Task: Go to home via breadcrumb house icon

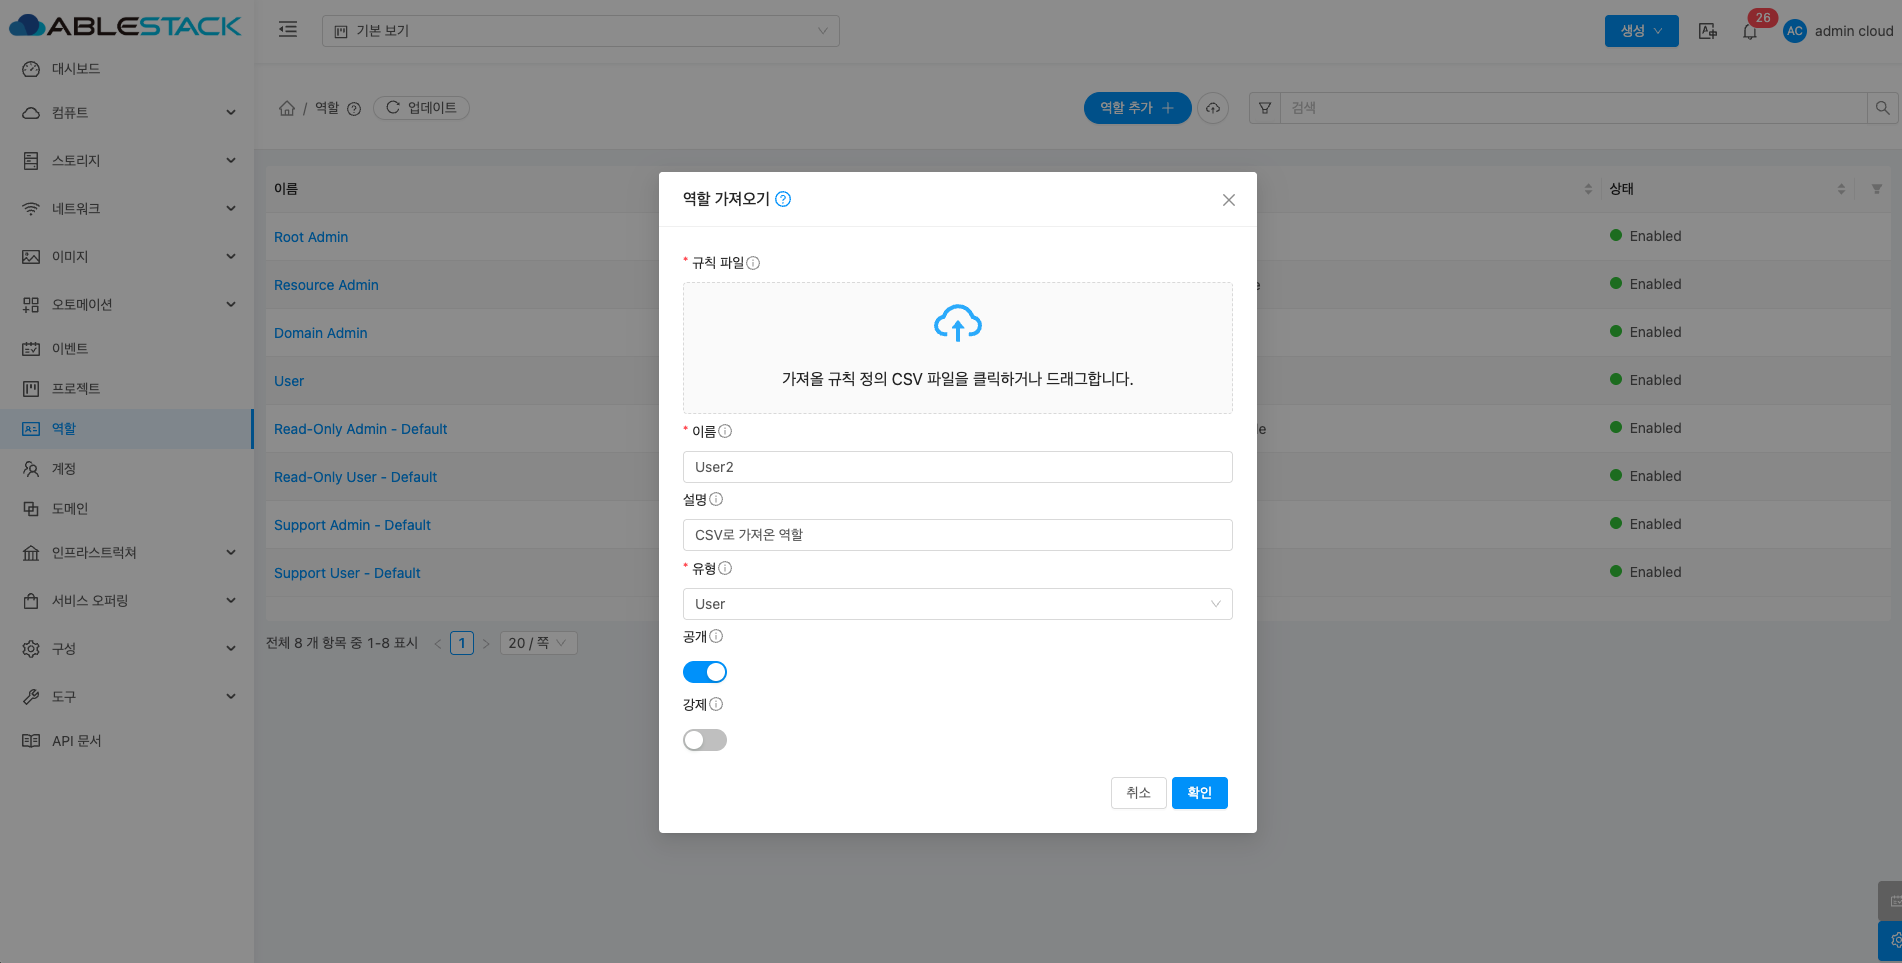Action: click(287, 108)
